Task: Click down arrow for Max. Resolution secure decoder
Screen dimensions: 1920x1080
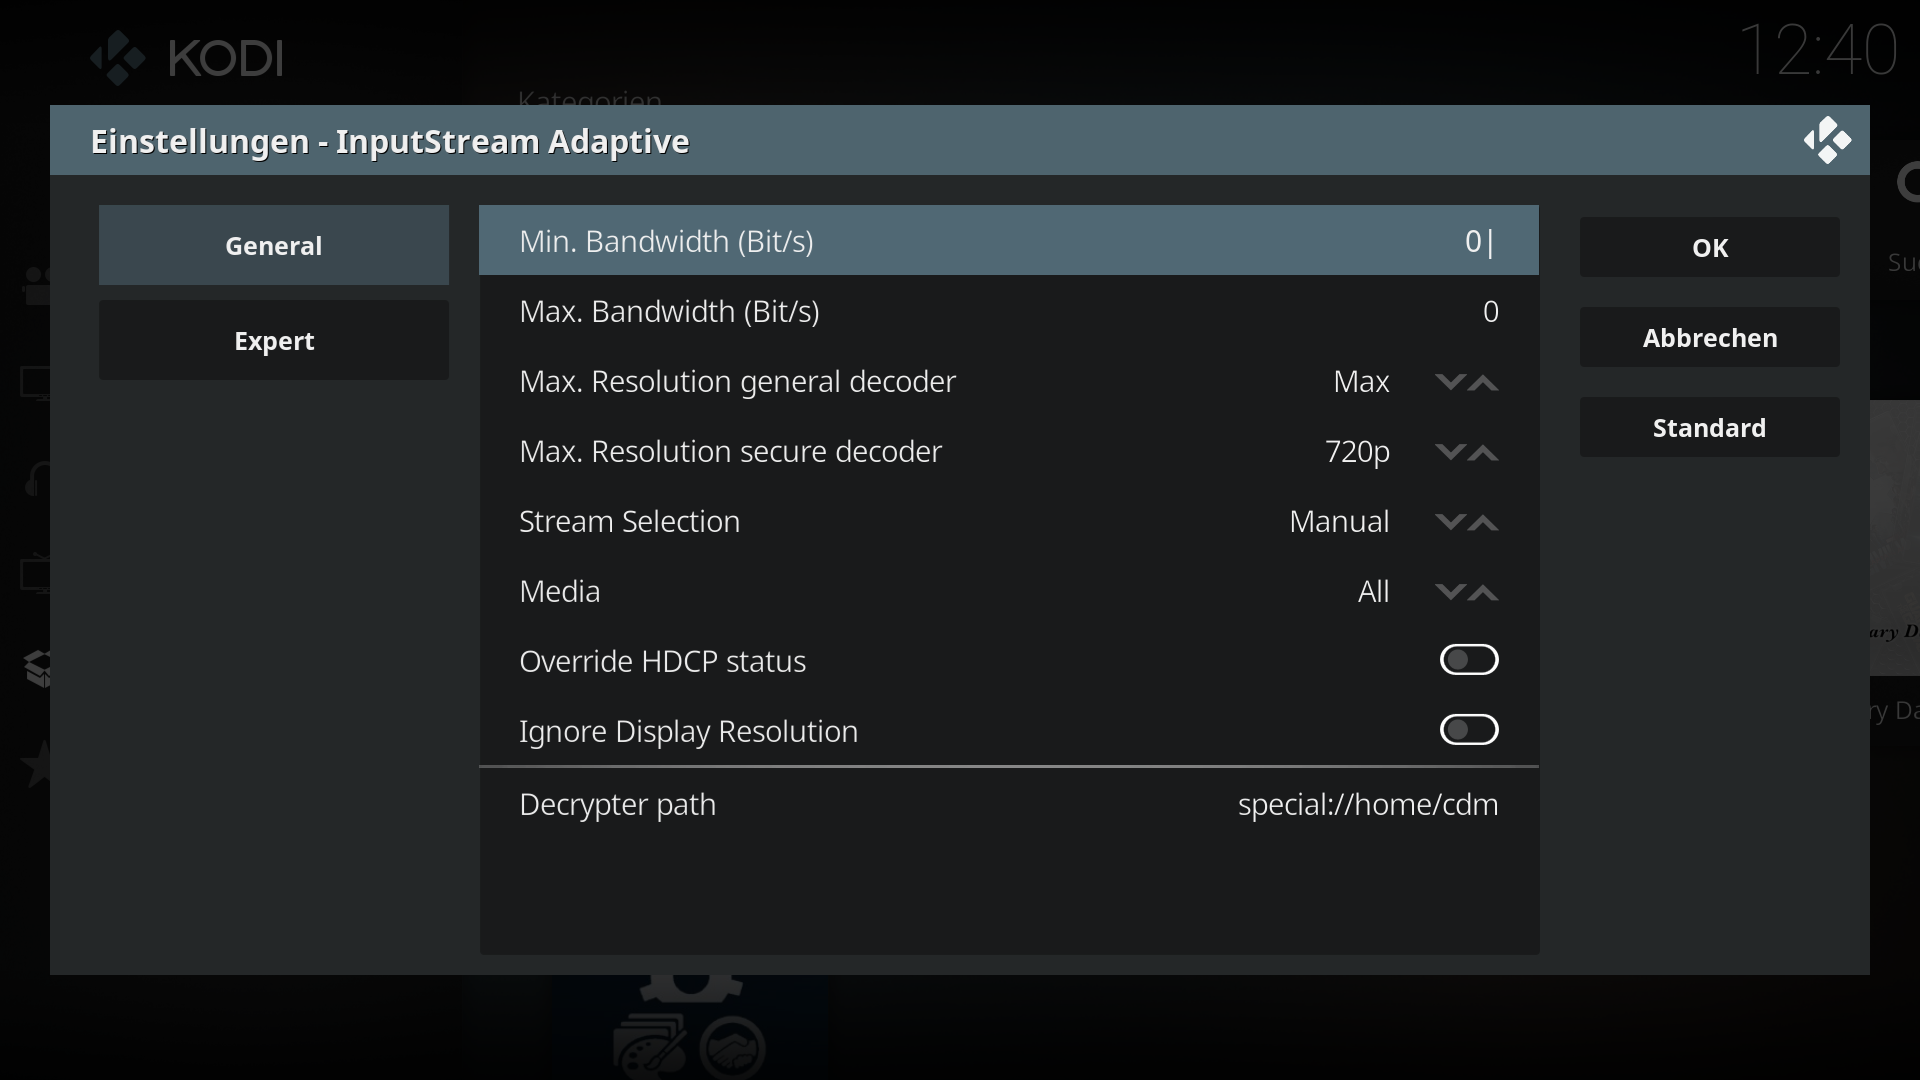Action: coord(1450,452)
